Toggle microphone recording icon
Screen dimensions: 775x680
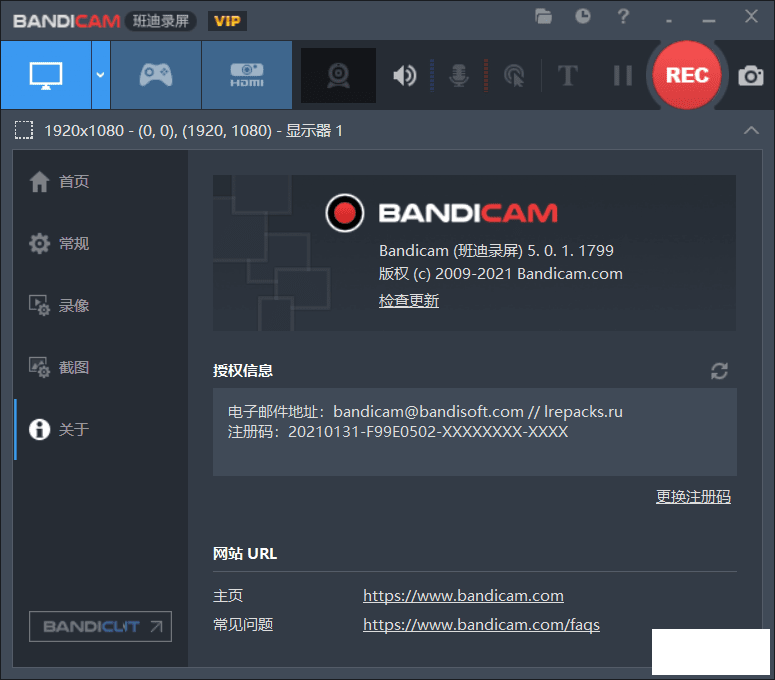click(x=459, y=76)
